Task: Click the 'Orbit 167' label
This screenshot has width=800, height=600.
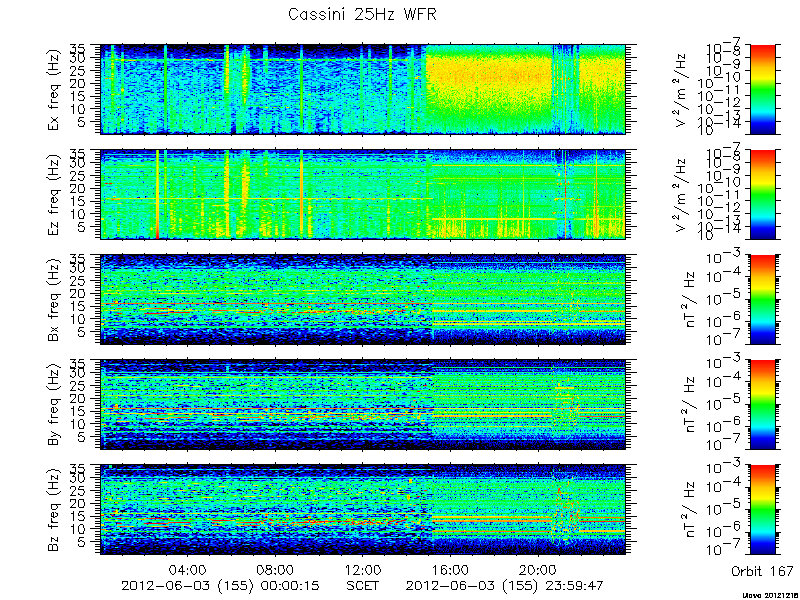Action: pyautogui.click(x=762, y=571)
